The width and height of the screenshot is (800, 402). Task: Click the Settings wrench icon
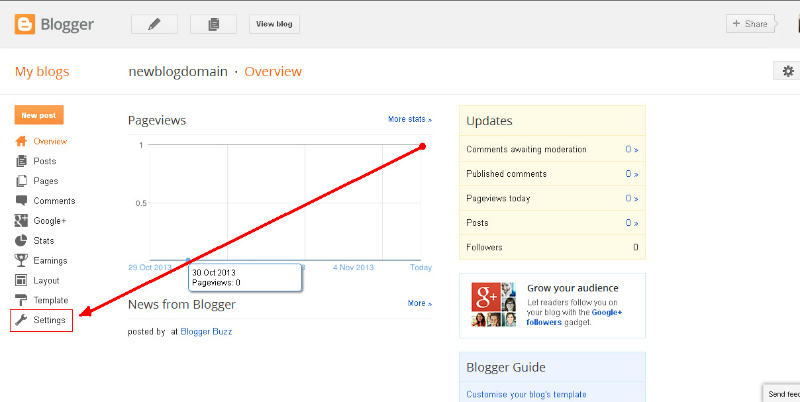(21, 320)
